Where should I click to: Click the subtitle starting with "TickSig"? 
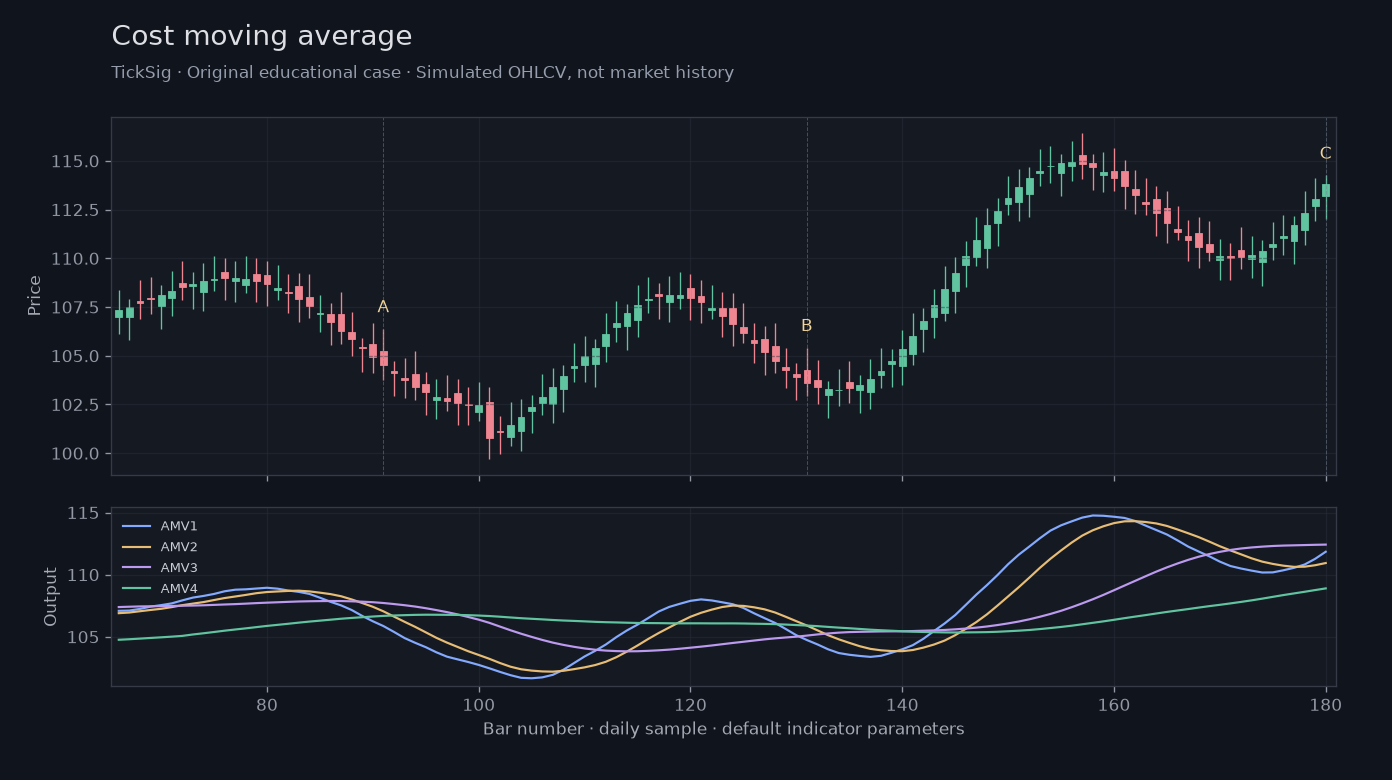click(x=423, y=73)
